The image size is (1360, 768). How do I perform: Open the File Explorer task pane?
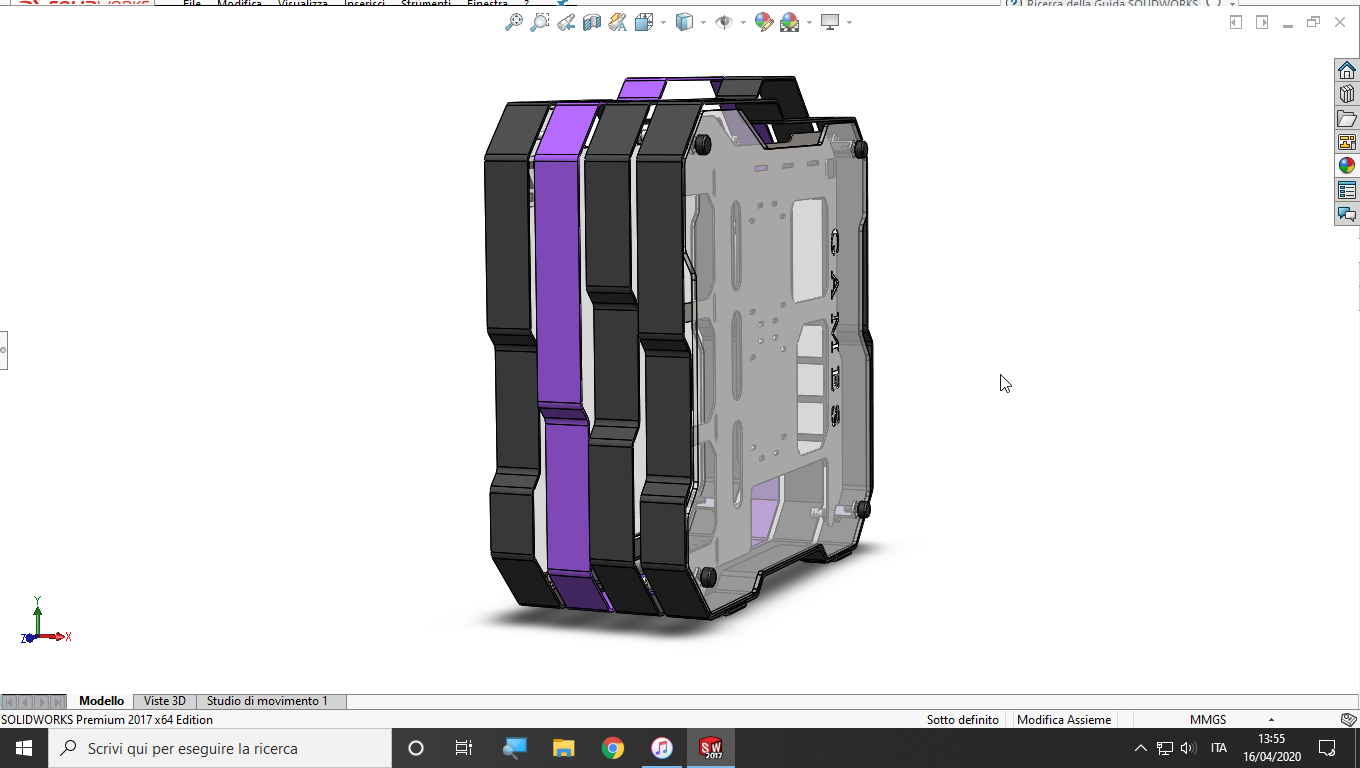click(x=1347, y=118)
